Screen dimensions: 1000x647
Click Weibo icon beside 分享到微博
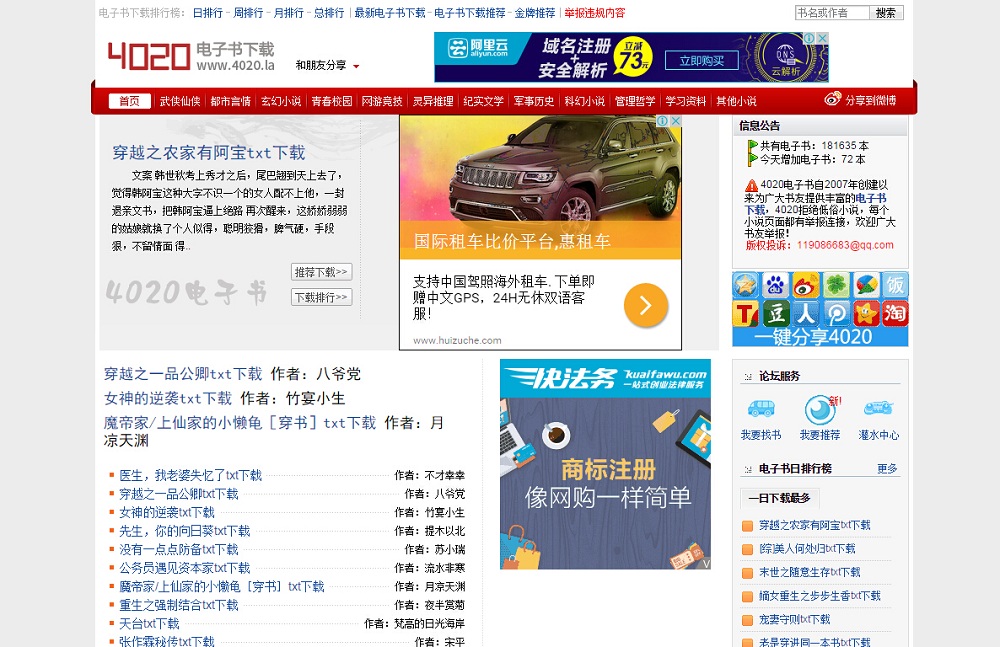832,99
